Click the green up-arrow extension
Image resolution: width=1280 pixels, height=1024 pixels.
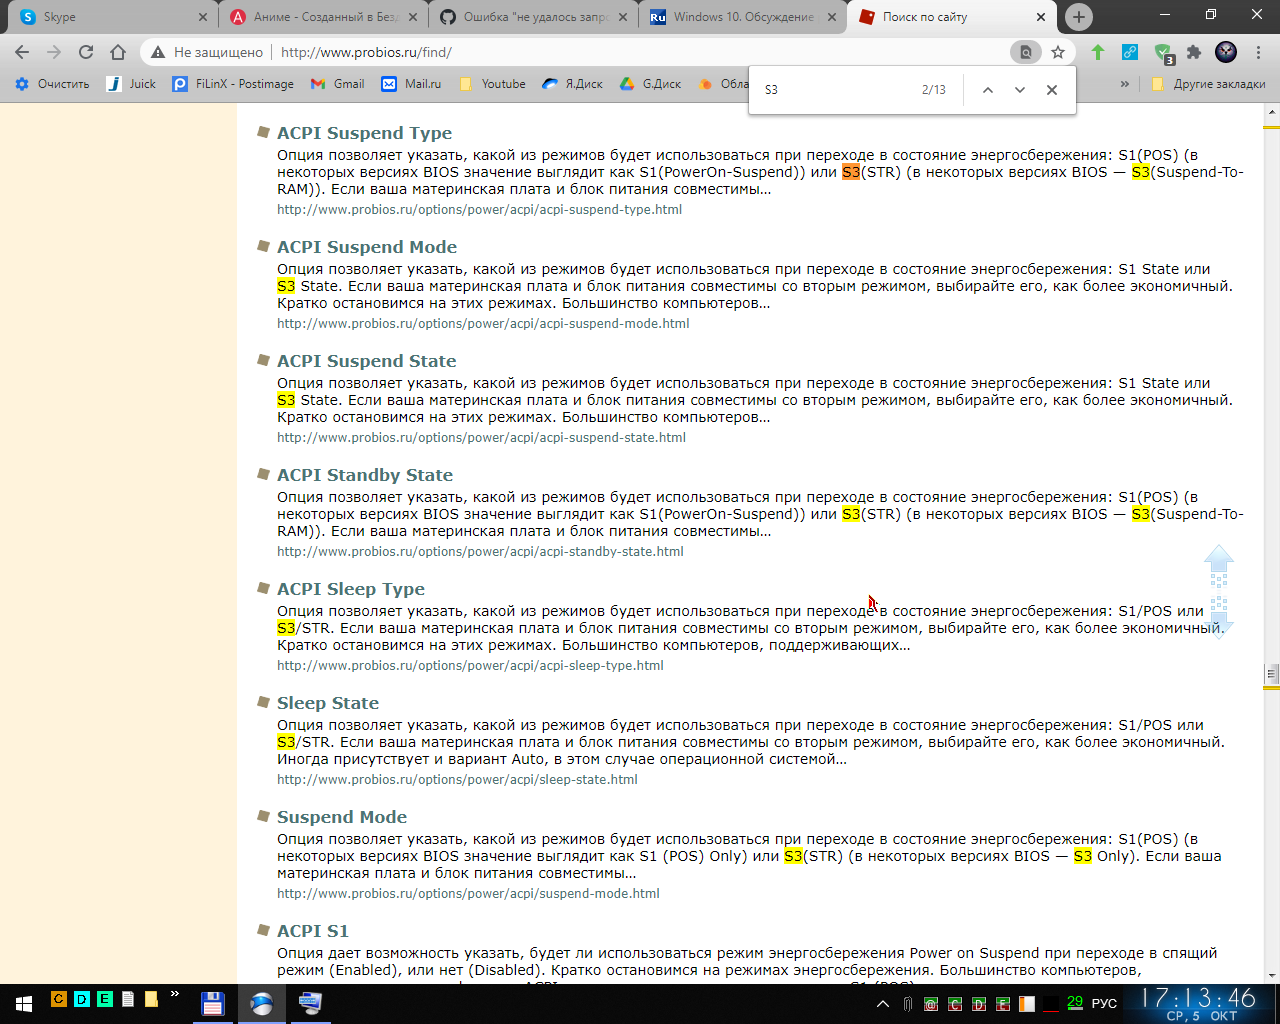coord(1098,52)
